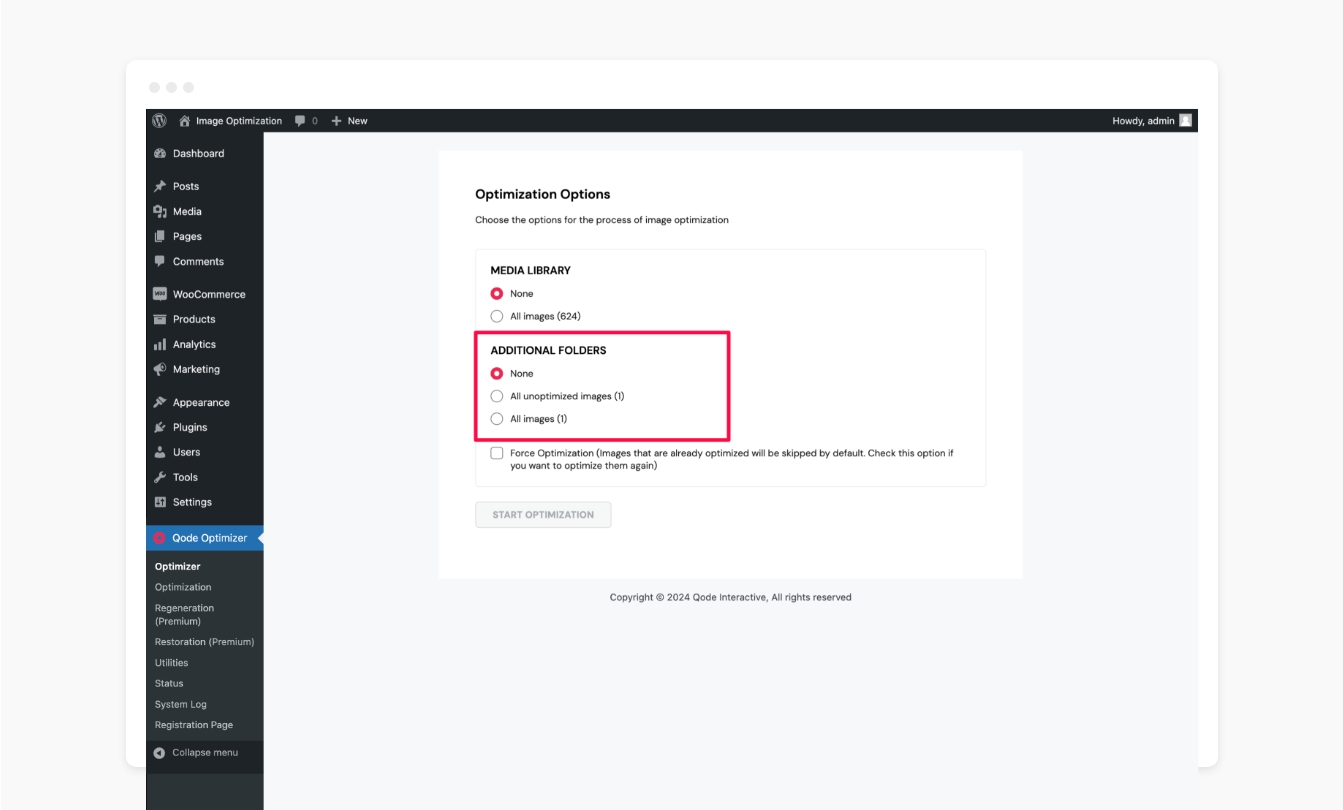
Task: Click the Media icon in sidebar
Action: click(x=159, y=211)
